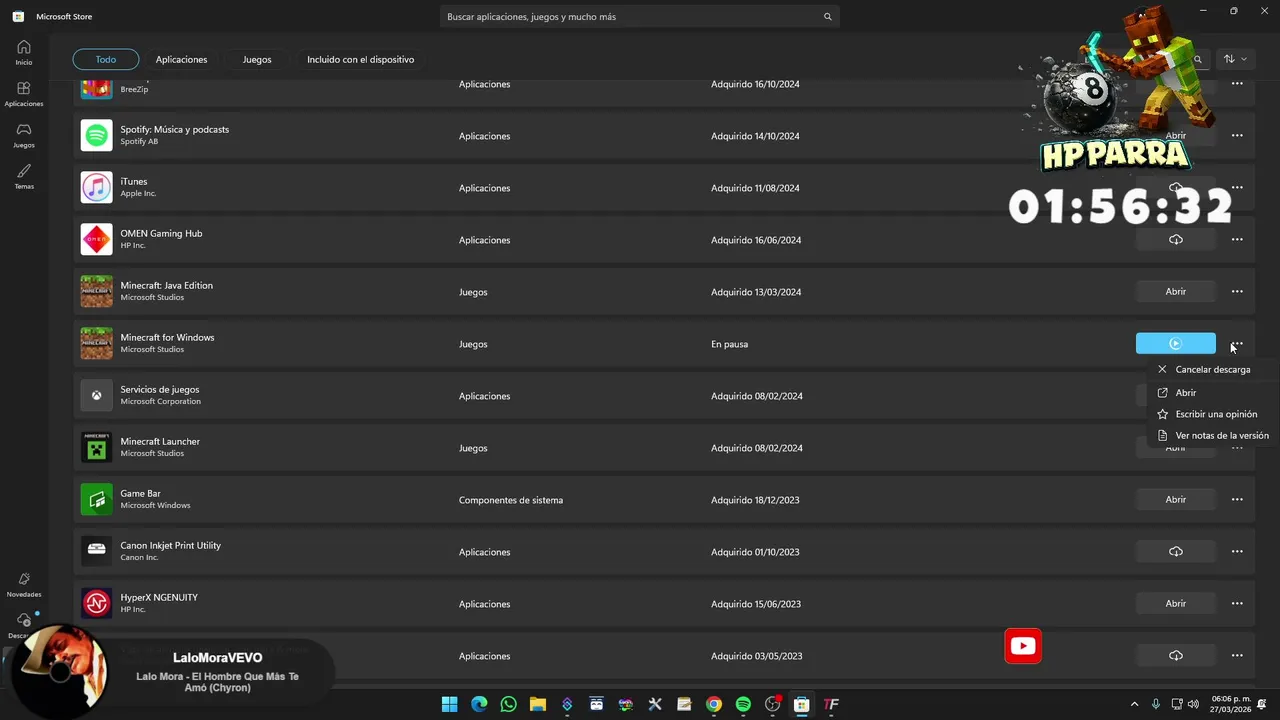Viewport: 1280px width, 720px height.
Task: Open more options for HyperX NGENUITY
Action: [x=1237, y=604]
